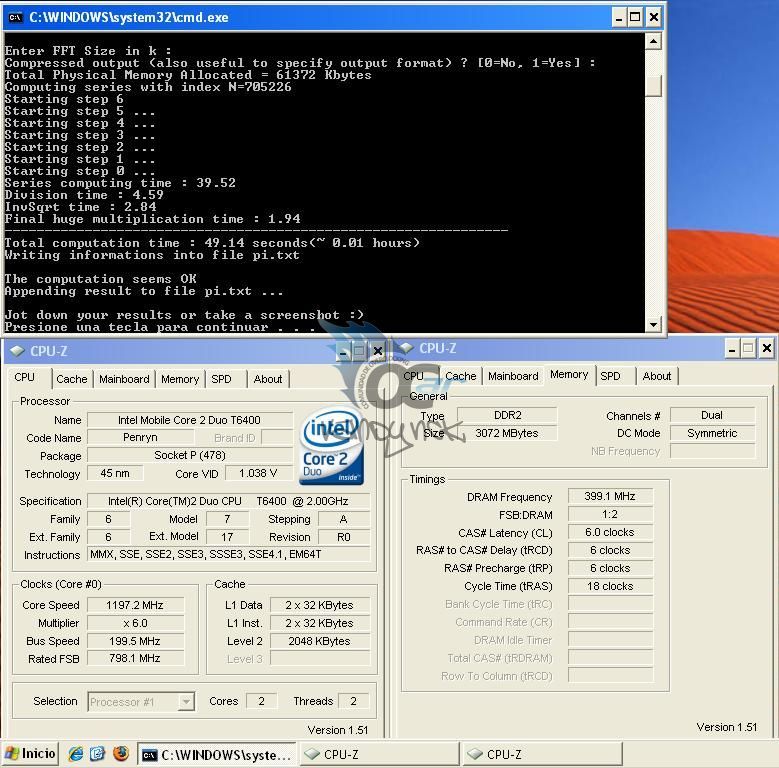This screenshot has height=768, width=779.
Task: Open the Cache tab in right CPU-Z
Action: click(461, 376)
